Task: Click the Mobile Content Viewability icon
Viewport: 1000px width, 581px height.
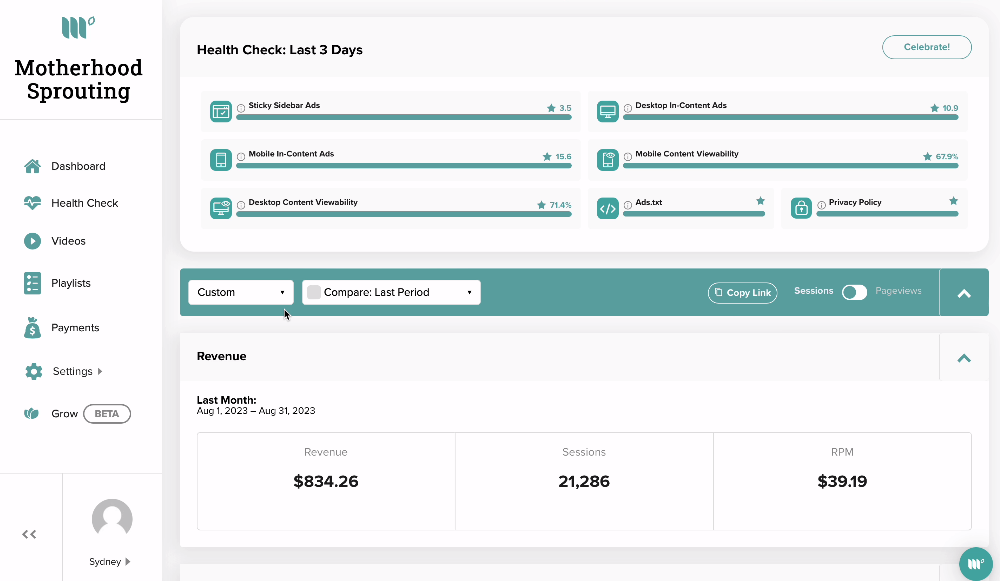Action: 608,159
